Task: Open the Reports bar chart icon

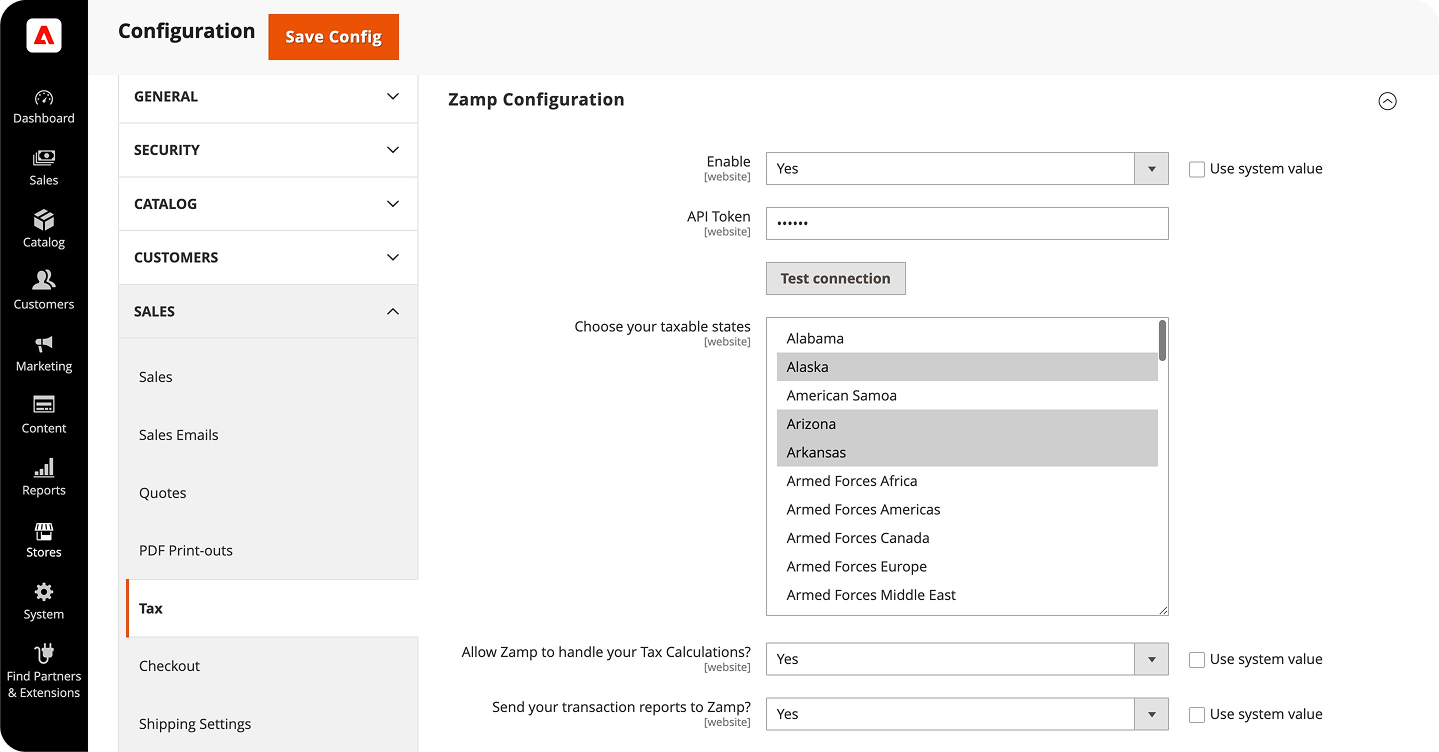Action: pyautogui.click(x=44, y=467)
